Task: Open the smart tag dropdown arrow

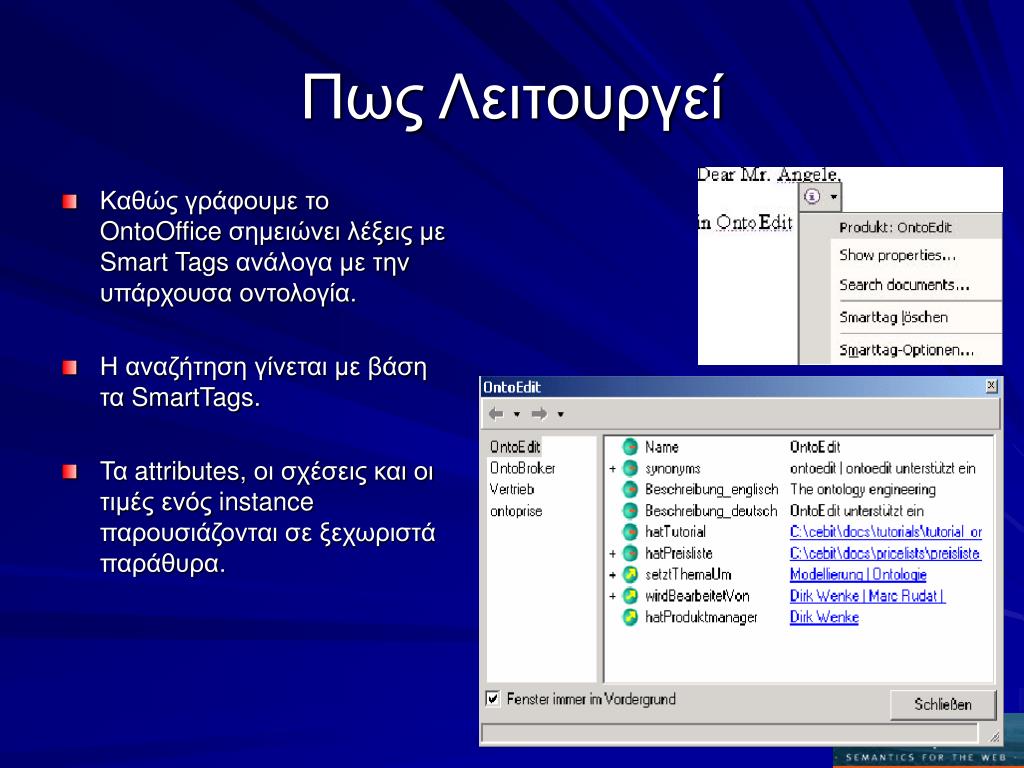Action: [x=834, y=197]
